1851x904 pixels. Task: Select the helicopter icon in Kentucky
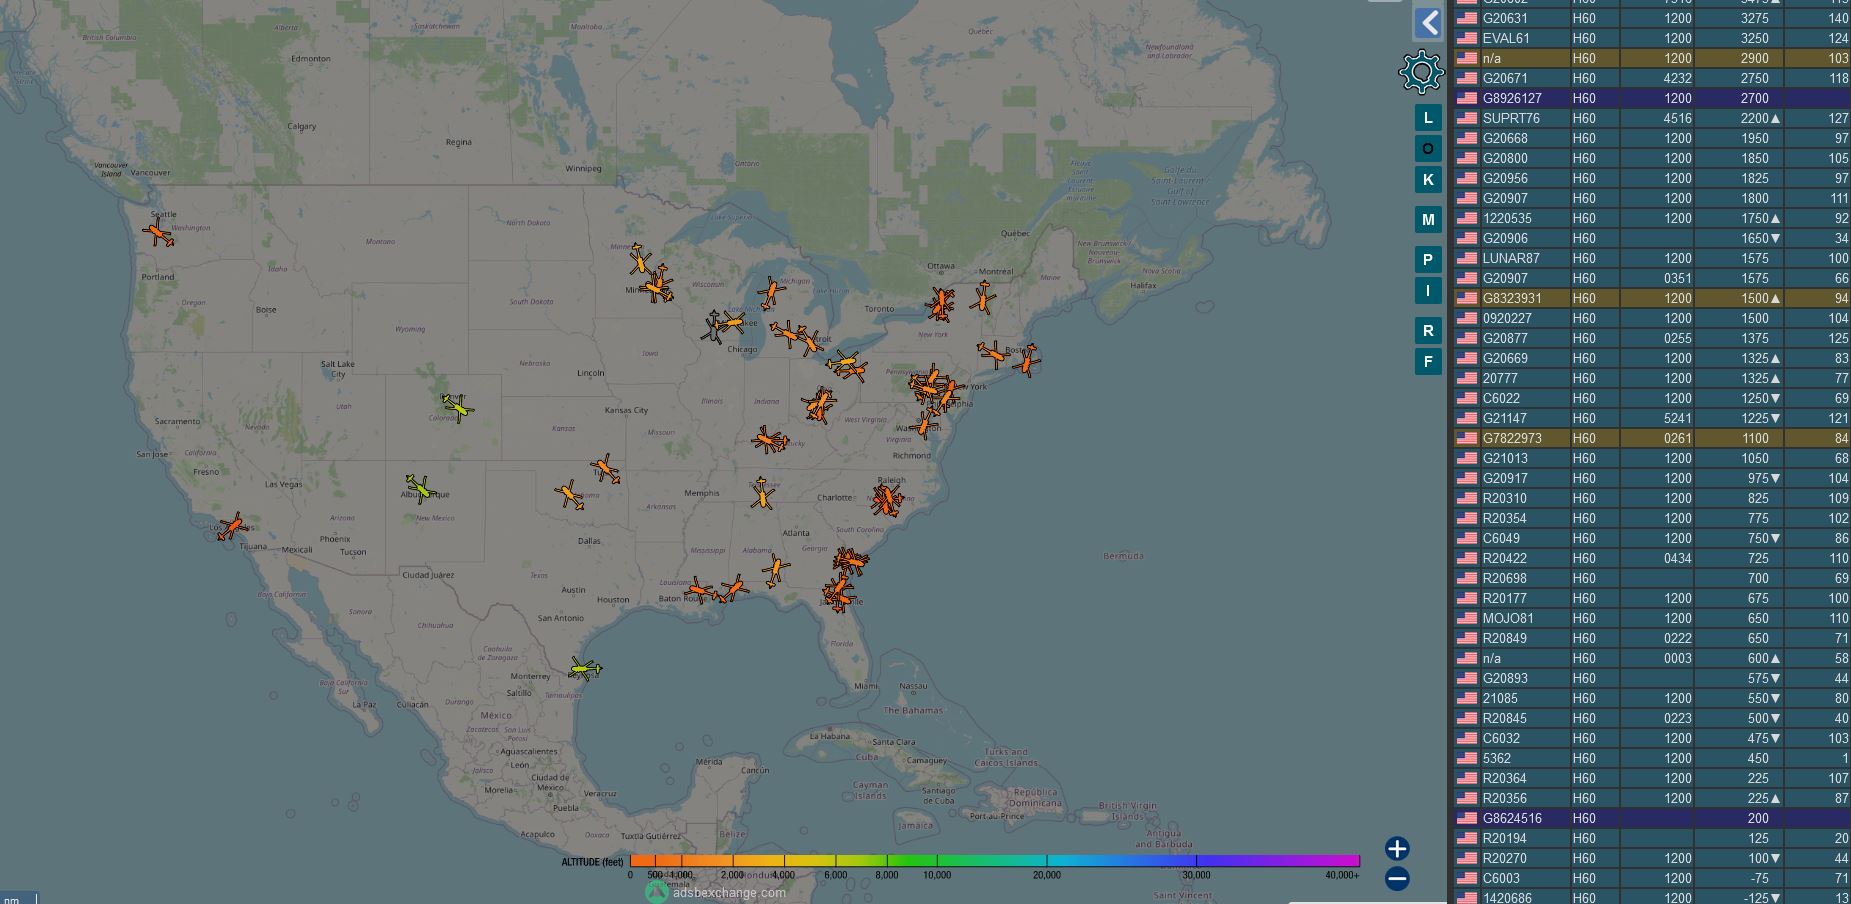[768, 440]
